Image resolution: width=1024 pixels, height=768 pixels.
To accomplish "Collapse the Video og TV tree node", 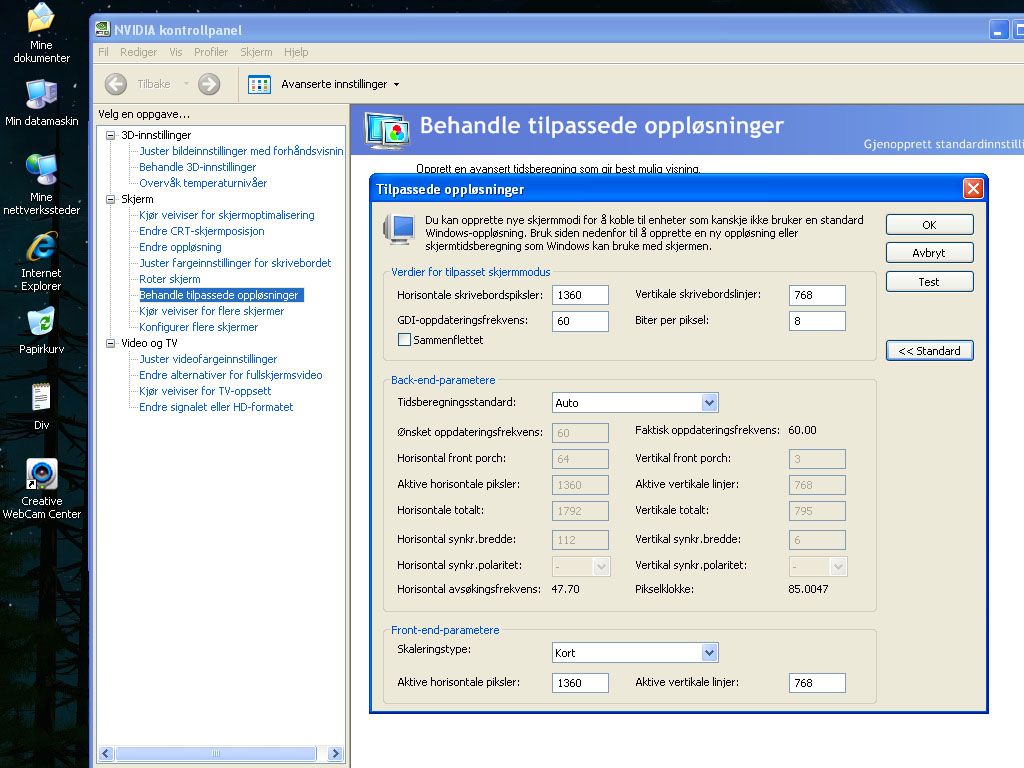I will 110,343.
